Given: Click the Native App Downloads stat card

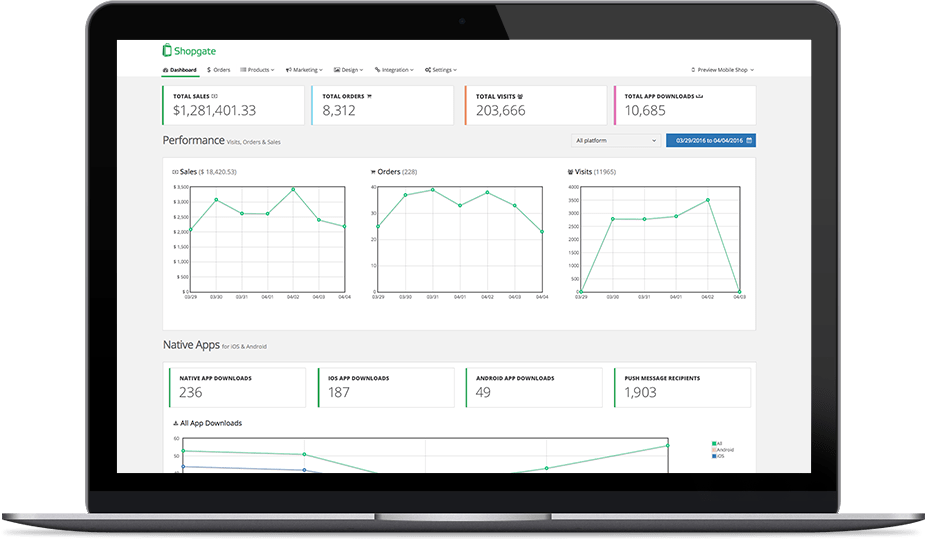Looking at the screenshot, I should tap(235, 387).
